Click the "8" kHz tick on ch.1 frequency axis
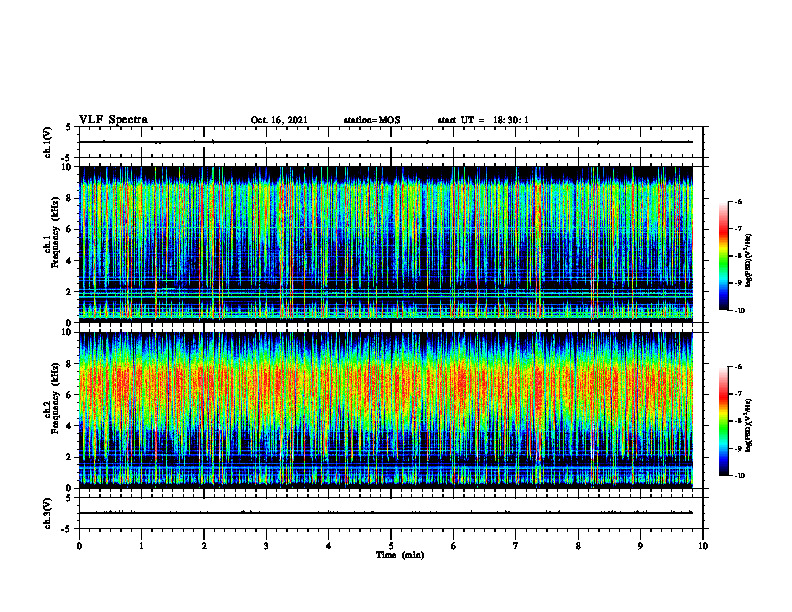The image size is (792, 612). coord(70,198)
